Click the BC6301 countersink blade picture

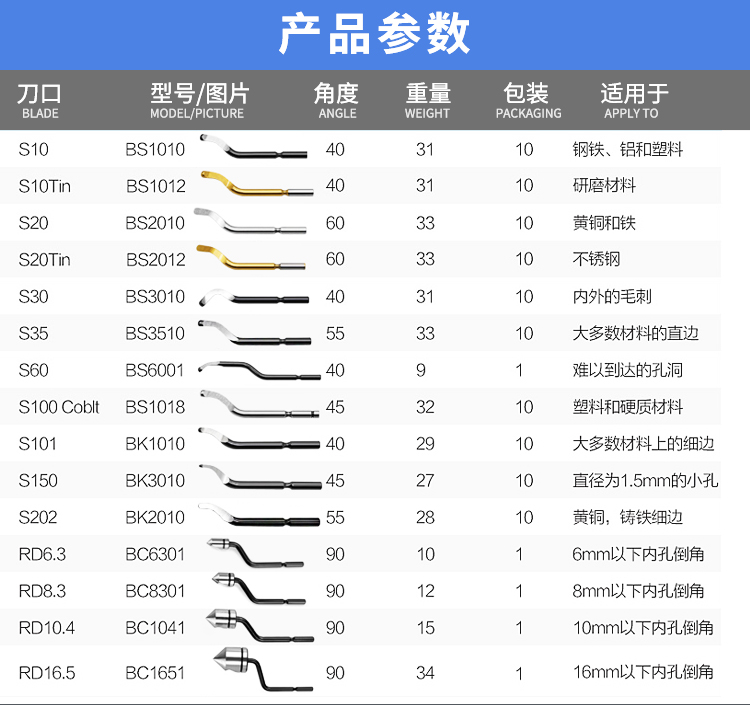click(x=255, y=553)
